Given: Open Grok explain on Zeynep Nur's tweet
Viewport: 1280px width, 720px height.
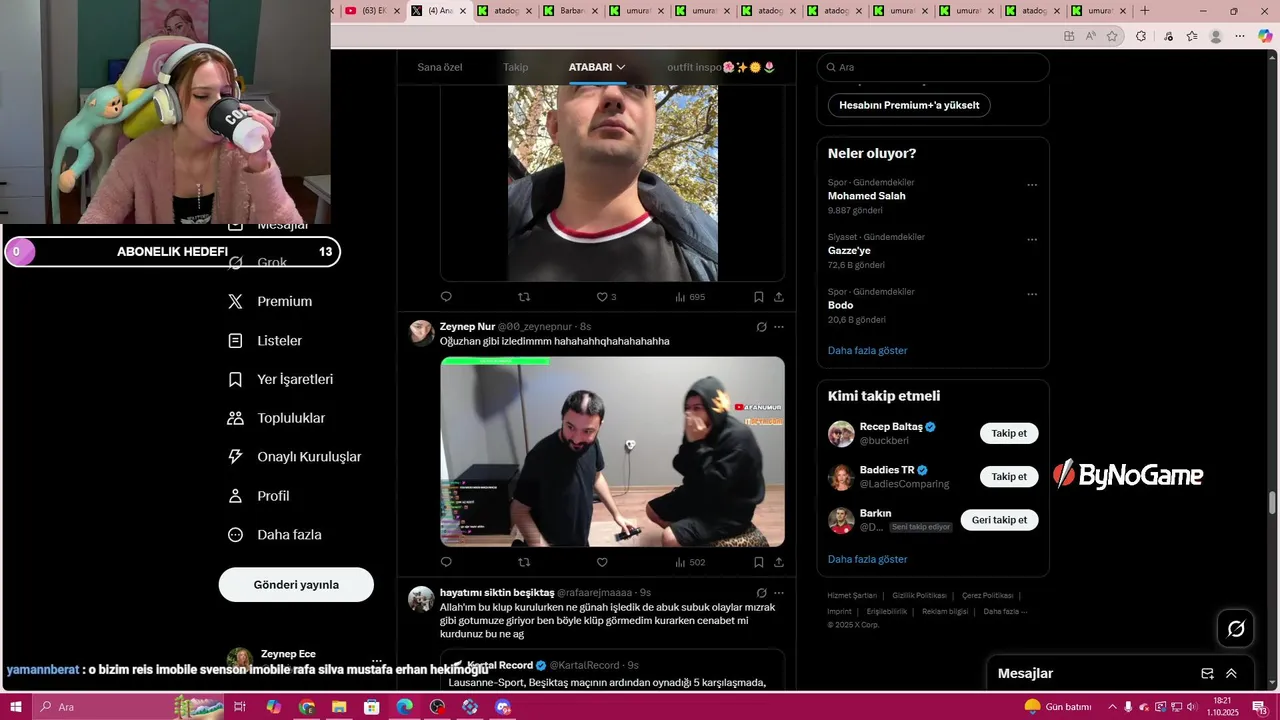Looking at the screenshot, I should 761,327.
